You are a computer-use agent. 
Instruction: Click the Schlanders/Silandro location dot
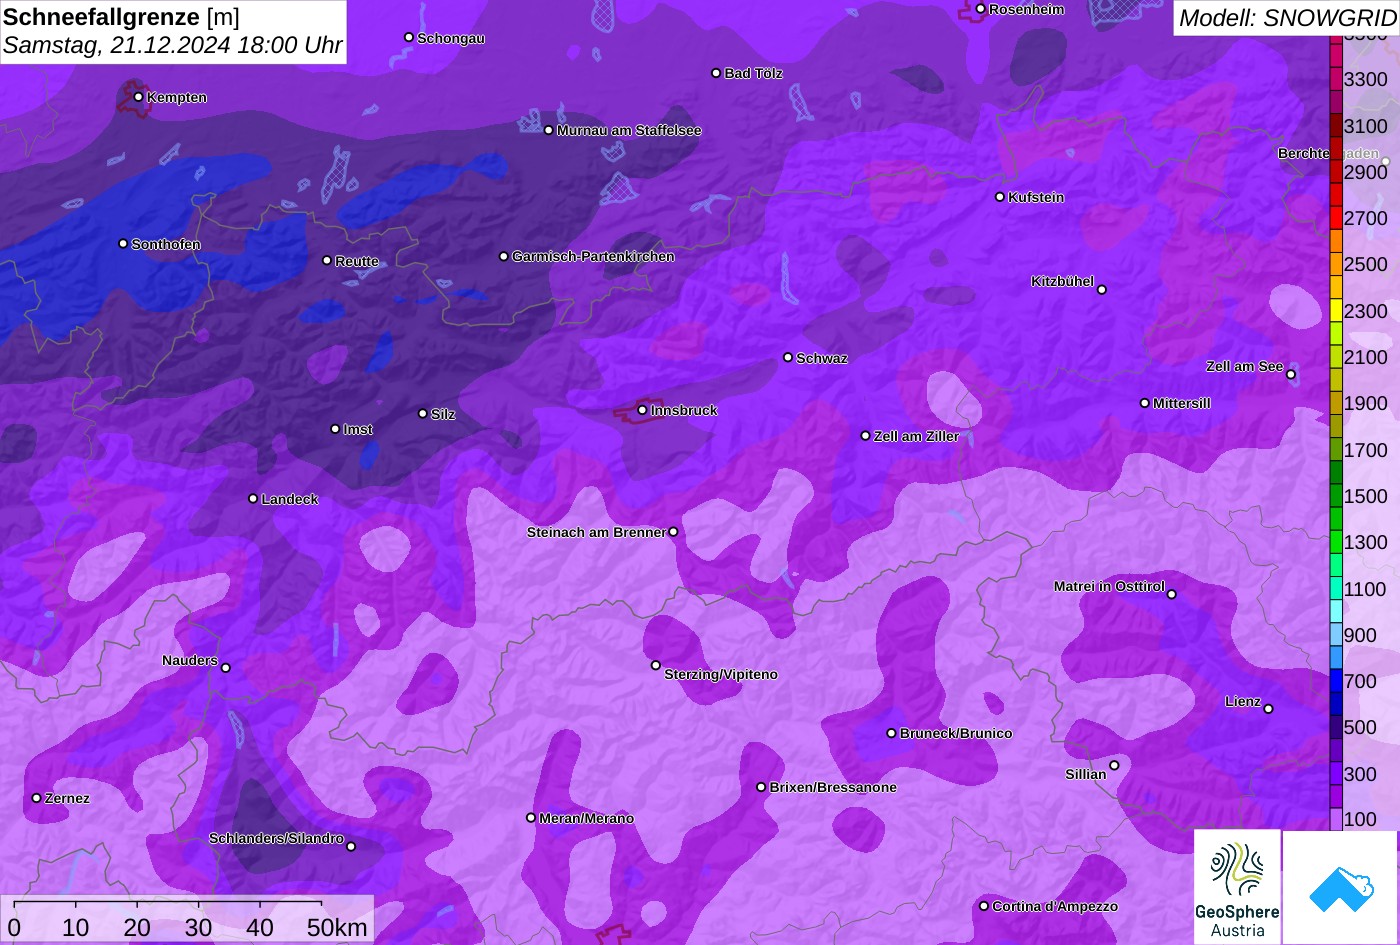point(351,846)
